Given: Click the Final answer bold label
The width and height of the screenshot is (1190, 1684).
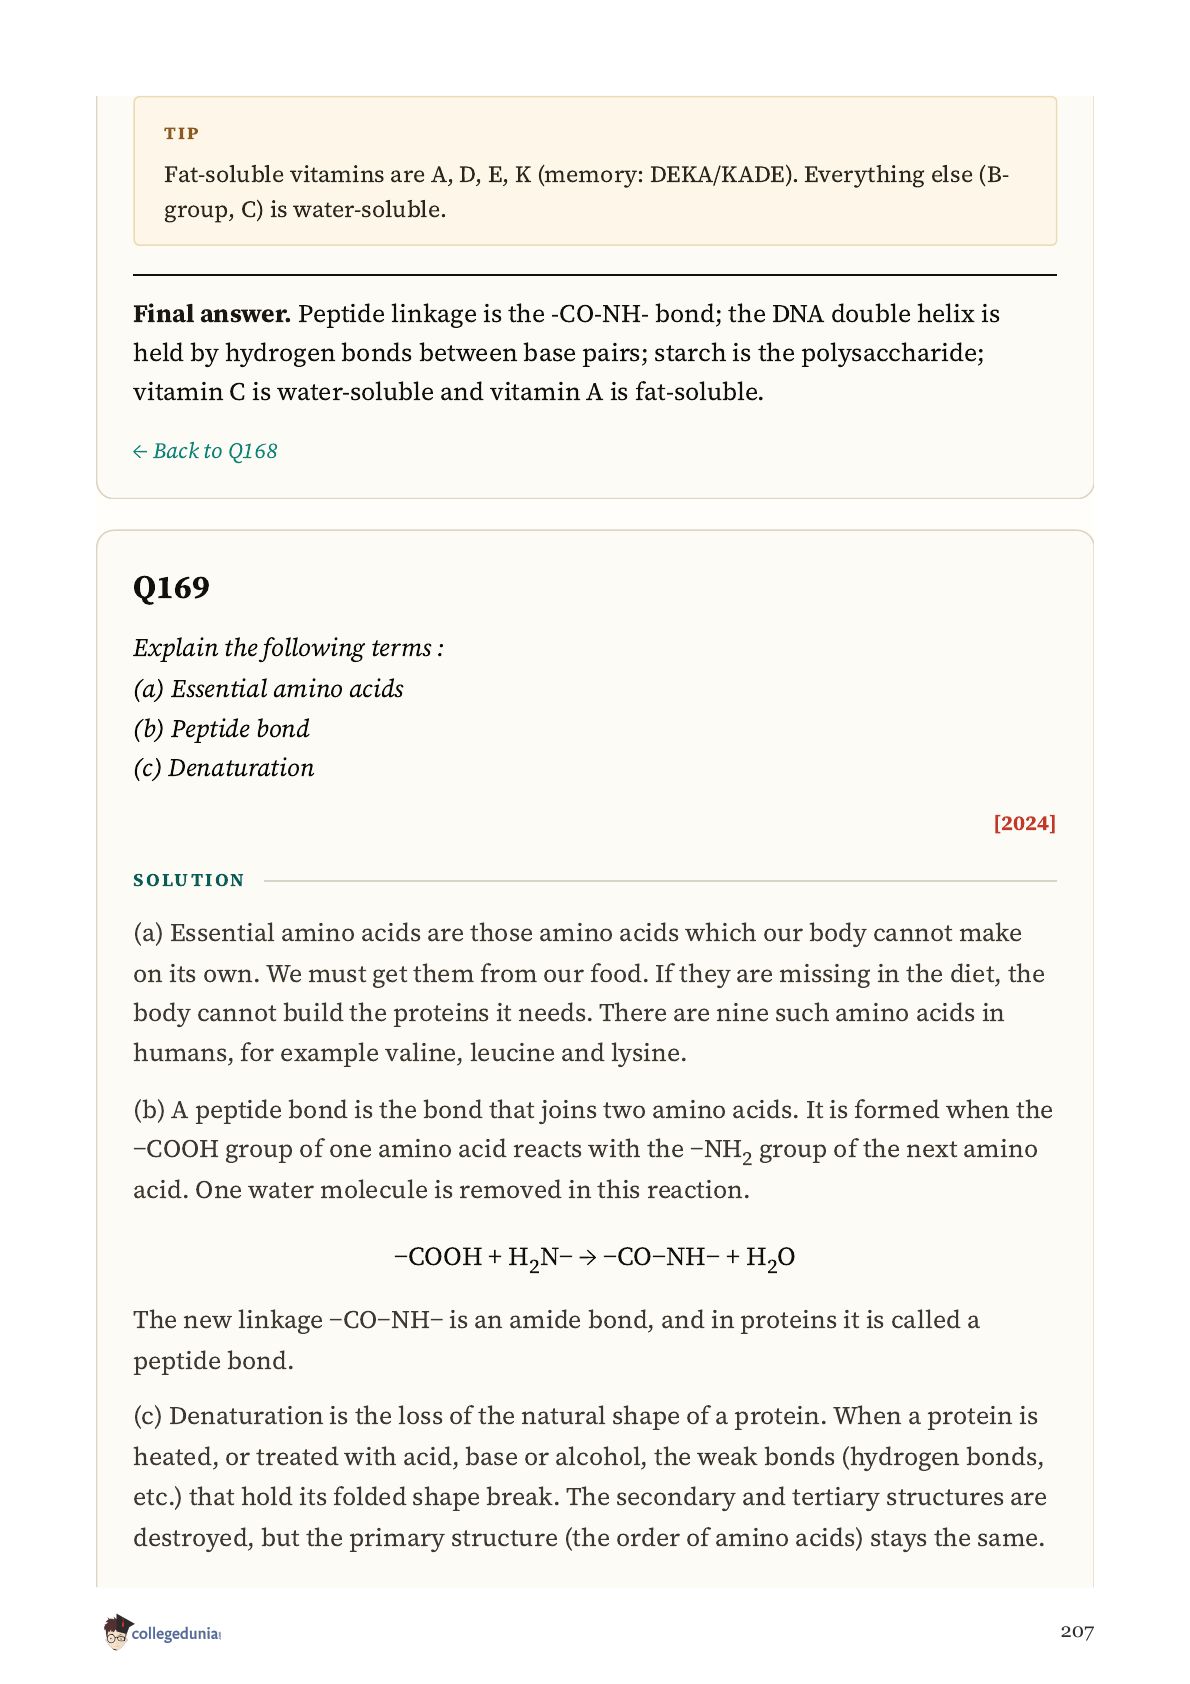Looking at the screenshot, I should click(x=212, y=314).
